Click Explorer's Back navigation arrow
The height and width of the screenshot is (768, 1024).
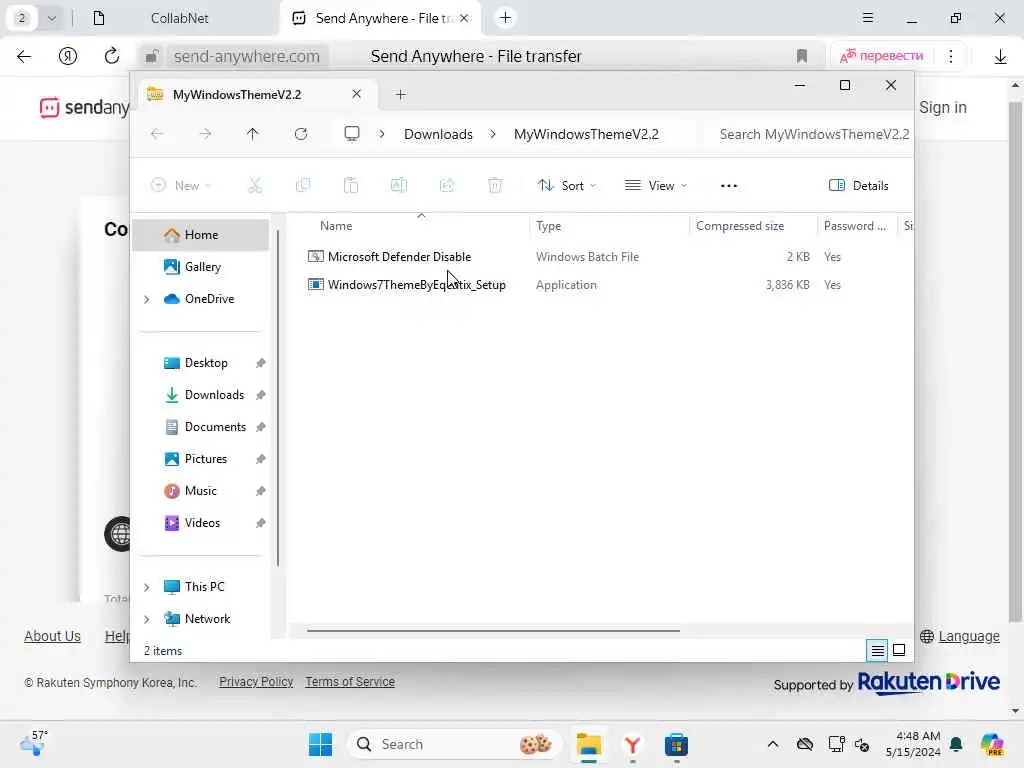pos(157,134)
